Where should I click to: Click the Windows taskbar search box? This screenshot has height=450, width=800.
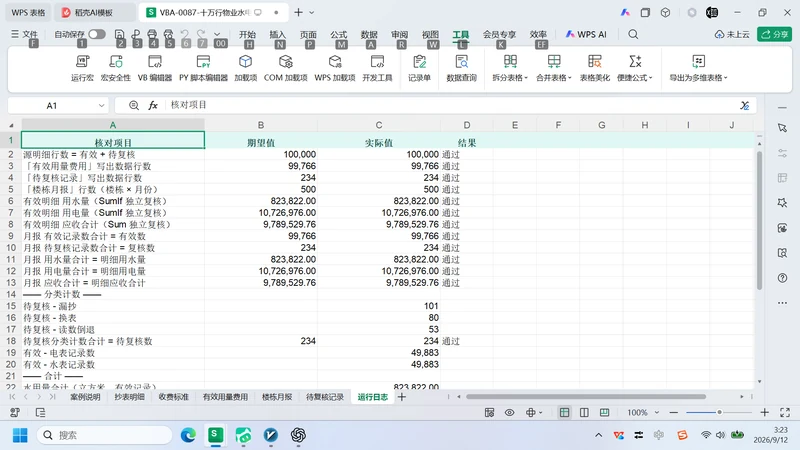(105, 435)
